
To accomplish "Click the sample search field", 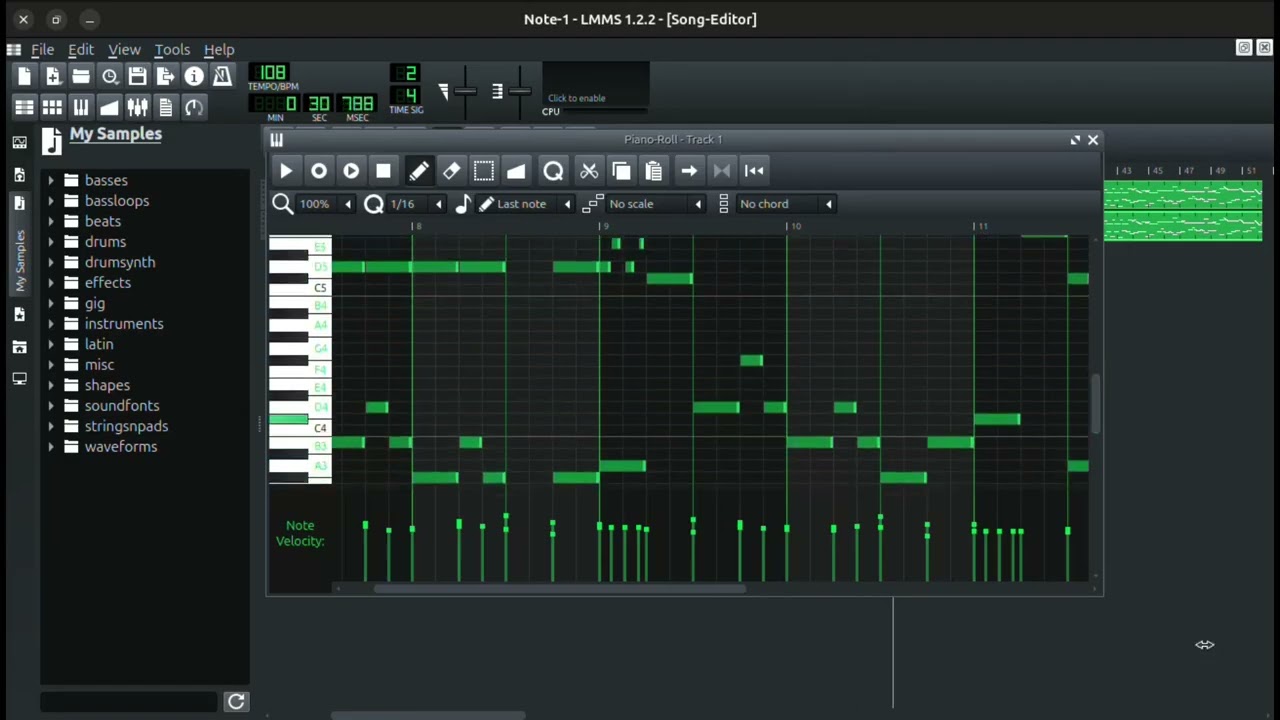I will pyautogui.click(x=129, y=702).
